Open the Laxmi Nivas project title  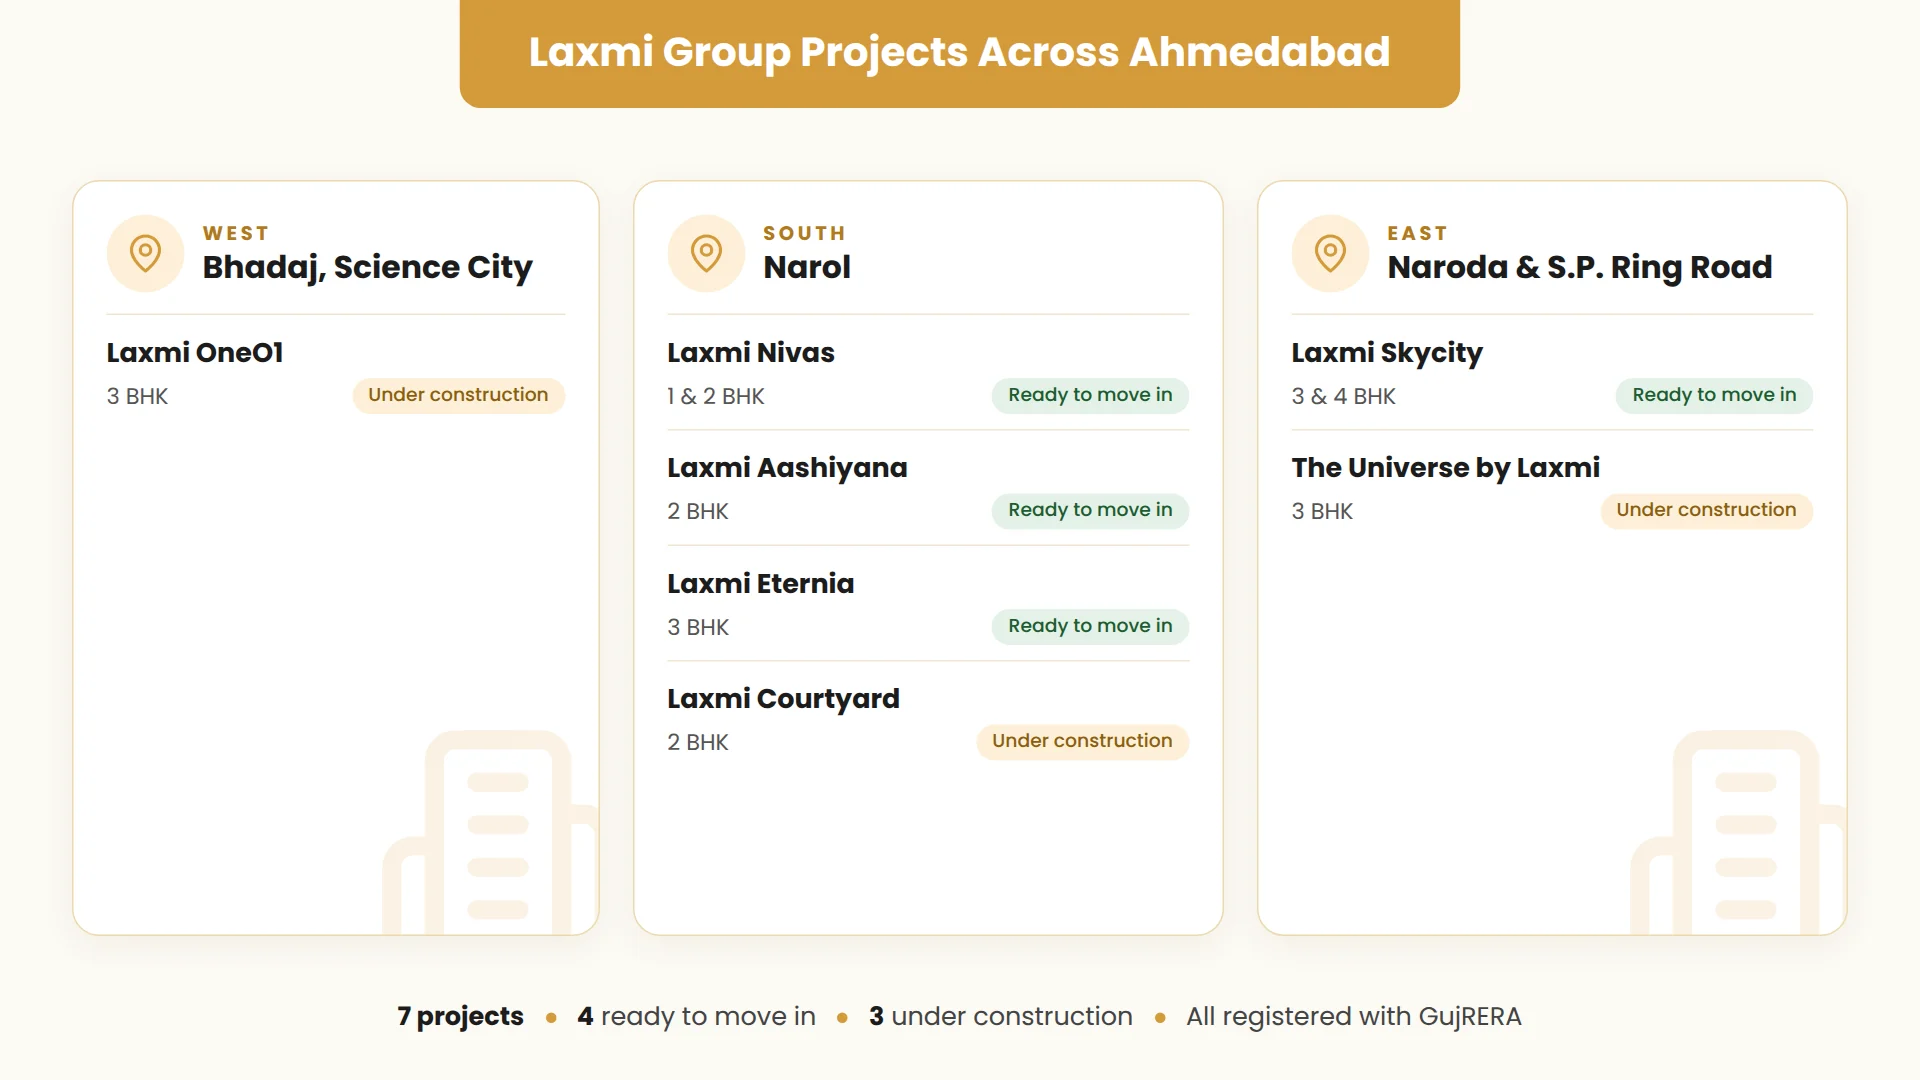pos(751,353)
